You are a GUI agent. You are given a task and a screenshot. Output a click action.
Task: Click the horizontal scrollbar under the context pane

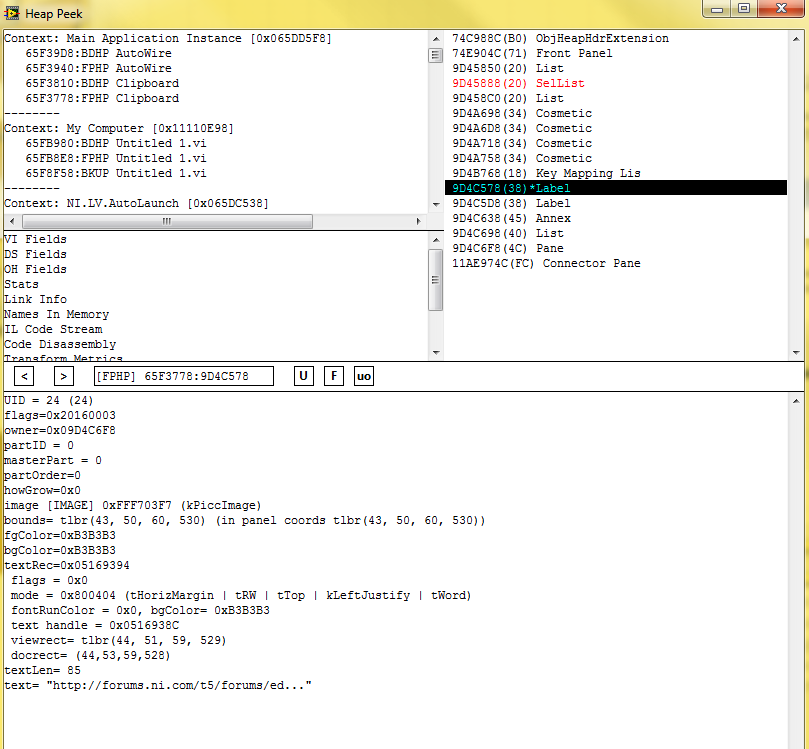(167, 221)
